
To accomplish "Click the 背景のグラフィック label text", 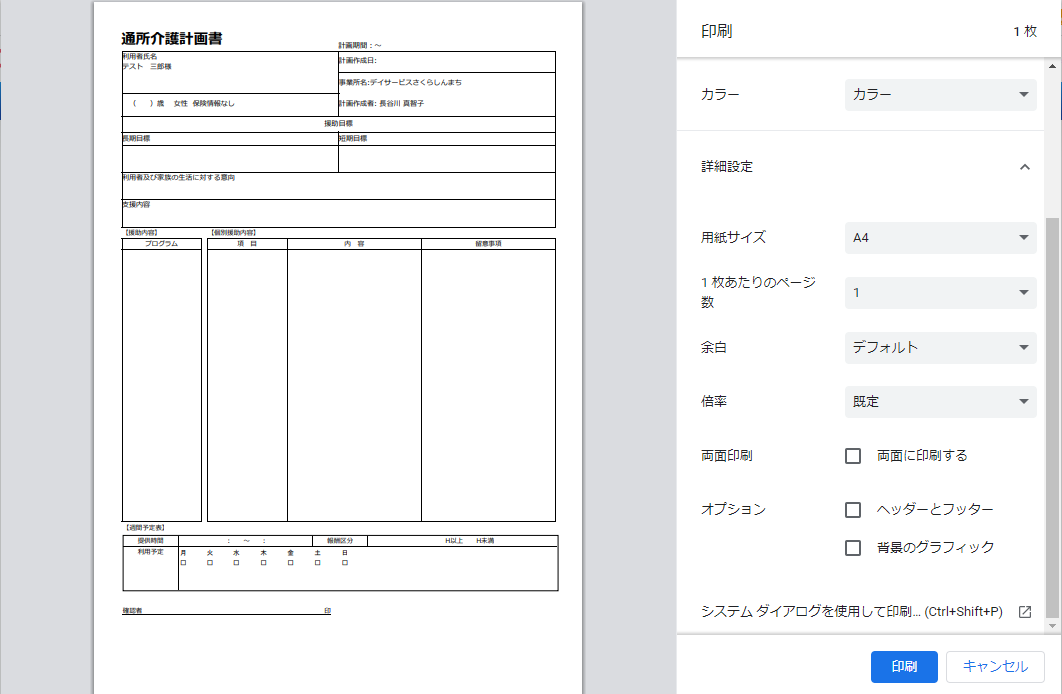I will (x=935, y=548).
